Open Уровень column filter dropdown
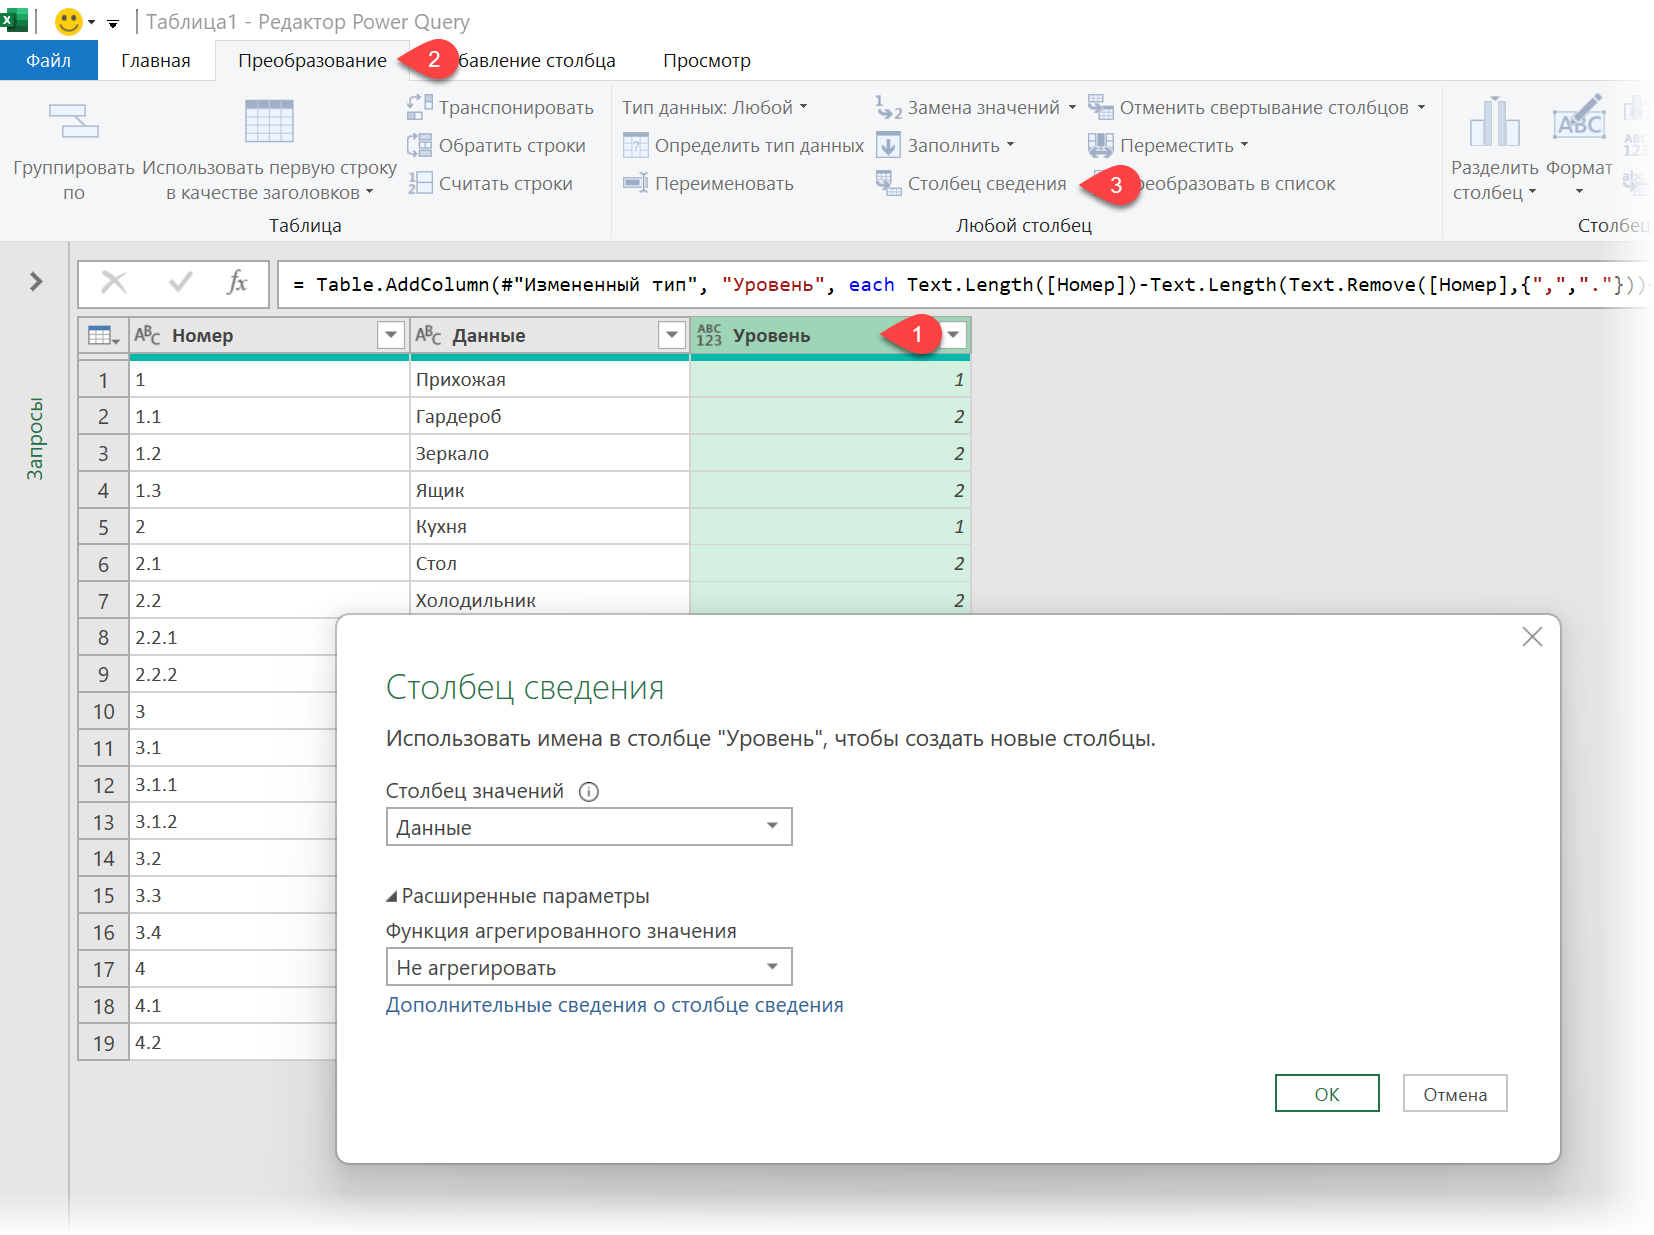This screenshot has height=1235, width=1654. pos(953,335)
